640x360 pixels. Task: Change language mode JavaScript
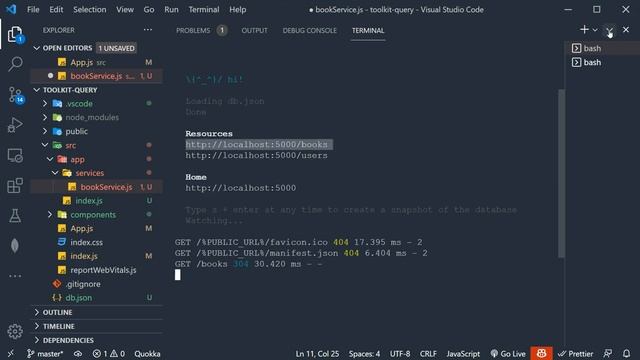[x=463, y=354]
